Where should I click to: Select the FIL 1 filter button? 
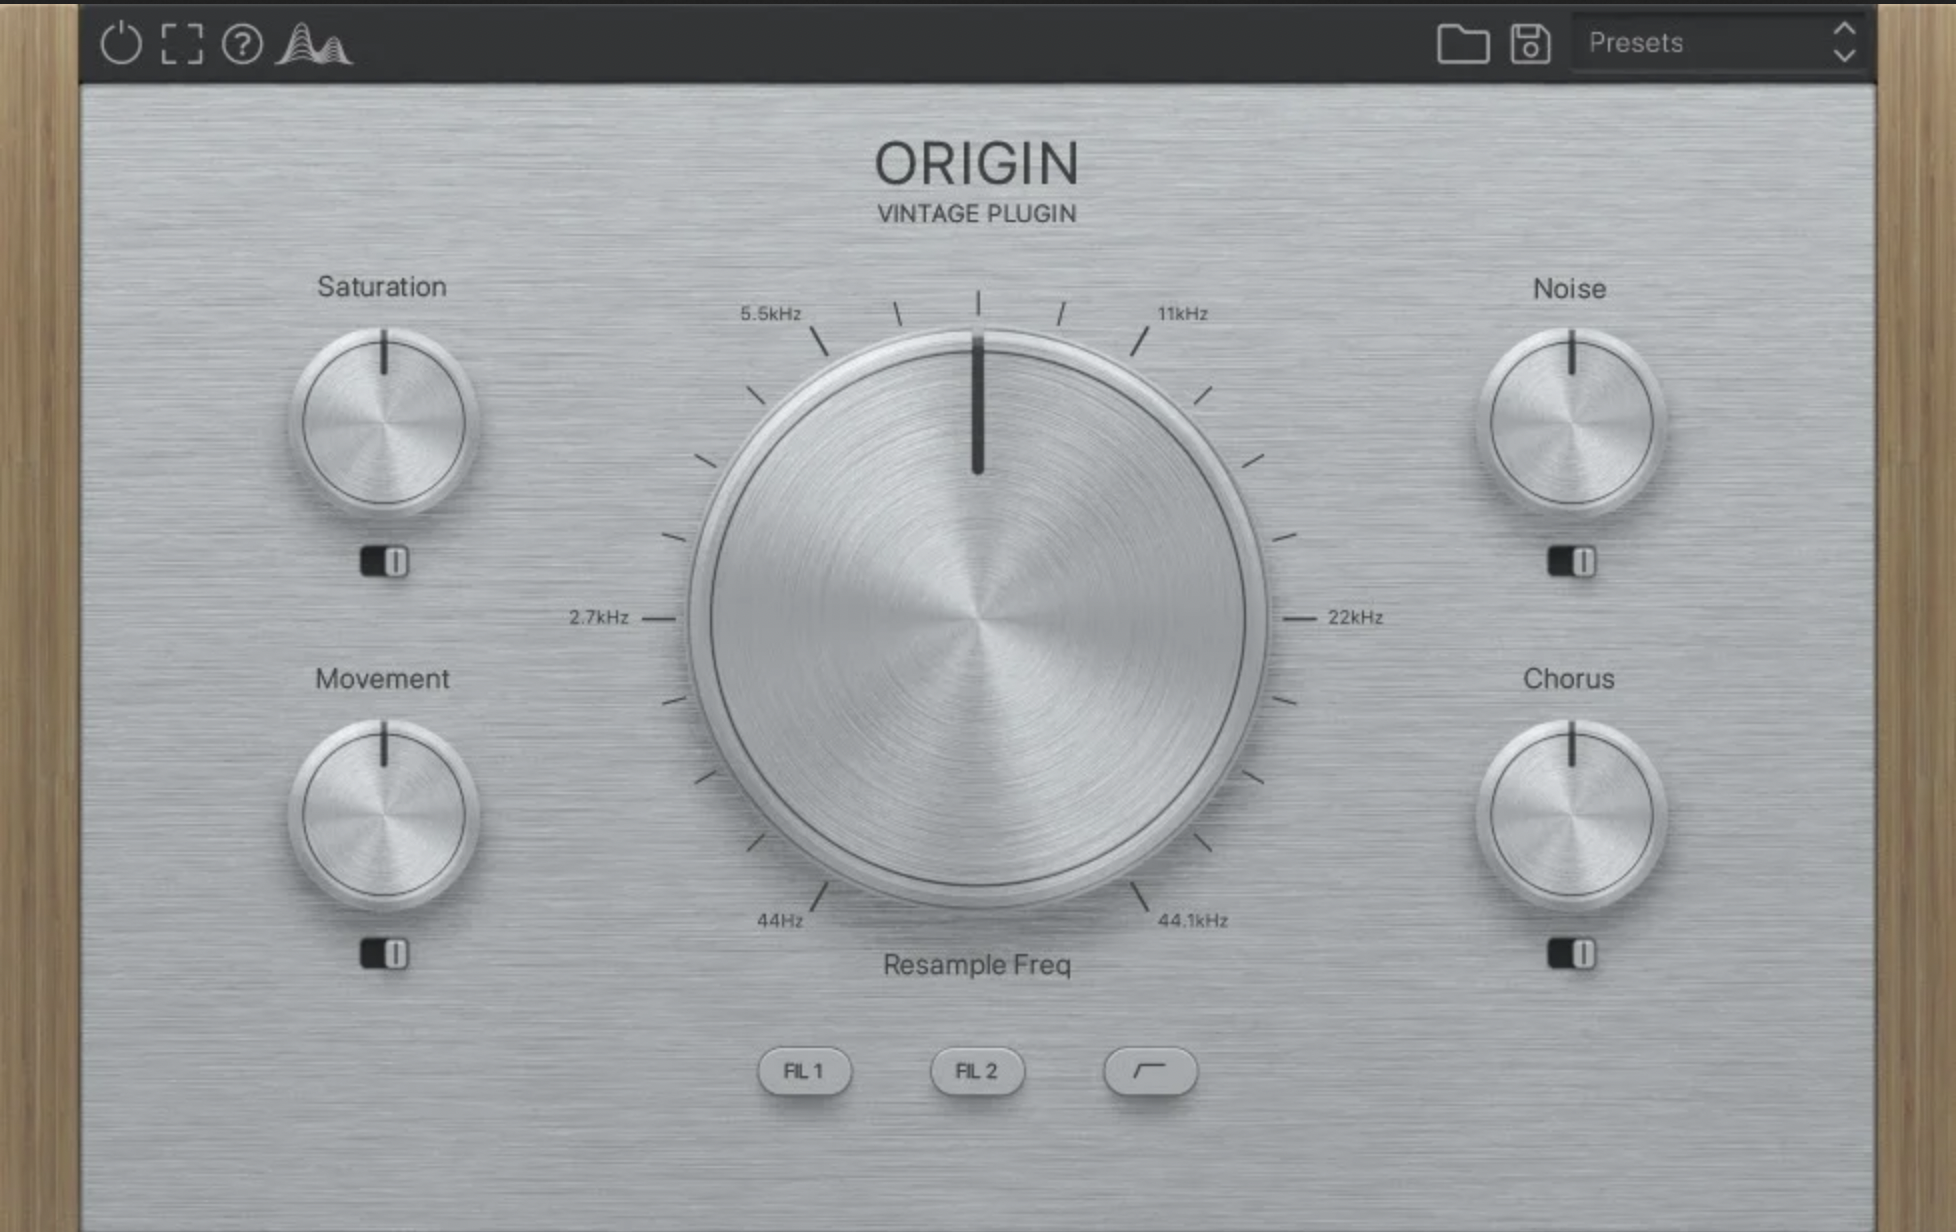click(804, 1071)
